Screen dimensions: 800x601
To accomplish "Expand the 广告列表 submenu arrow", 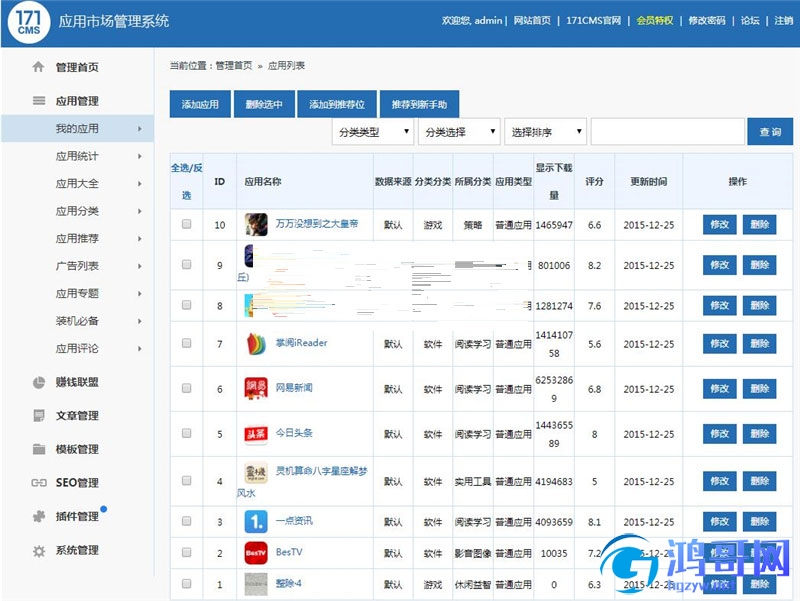I will pyautogui.click(x=139, y=266).
